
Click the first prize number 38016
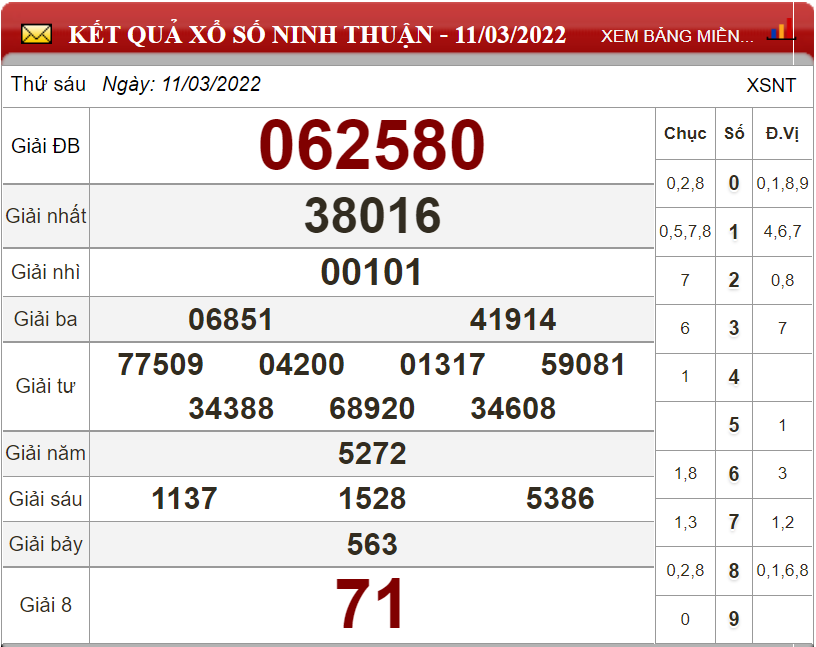pyautogui.click(x=372, y=216)
